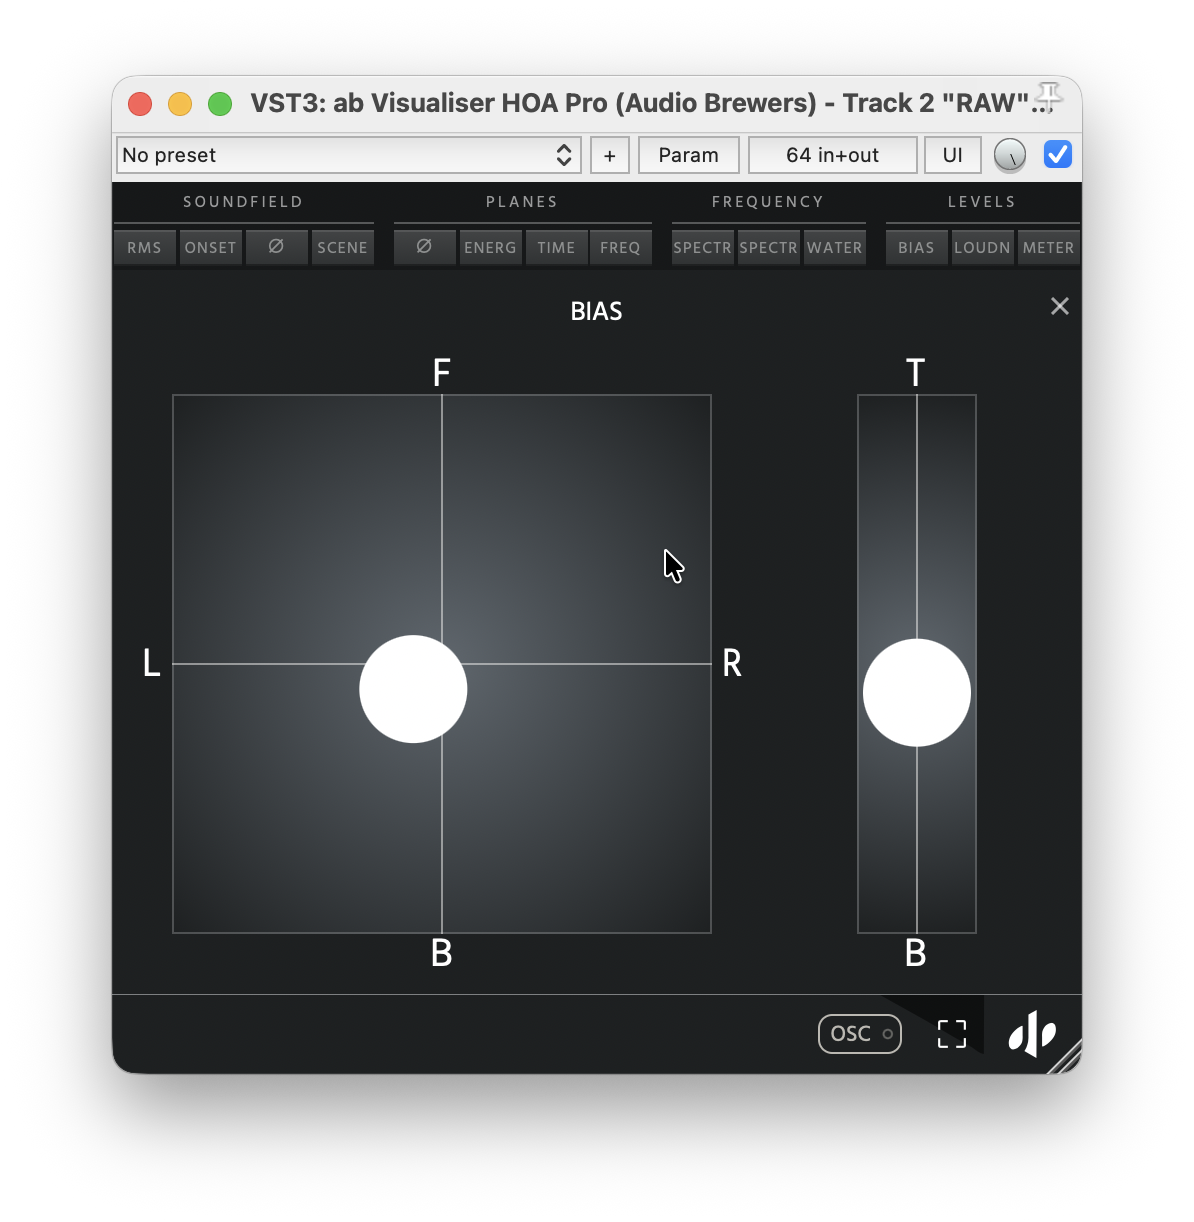The image size is (1194, 1222).
Task: Click the plus button beside preset
Action: point(610,155)
